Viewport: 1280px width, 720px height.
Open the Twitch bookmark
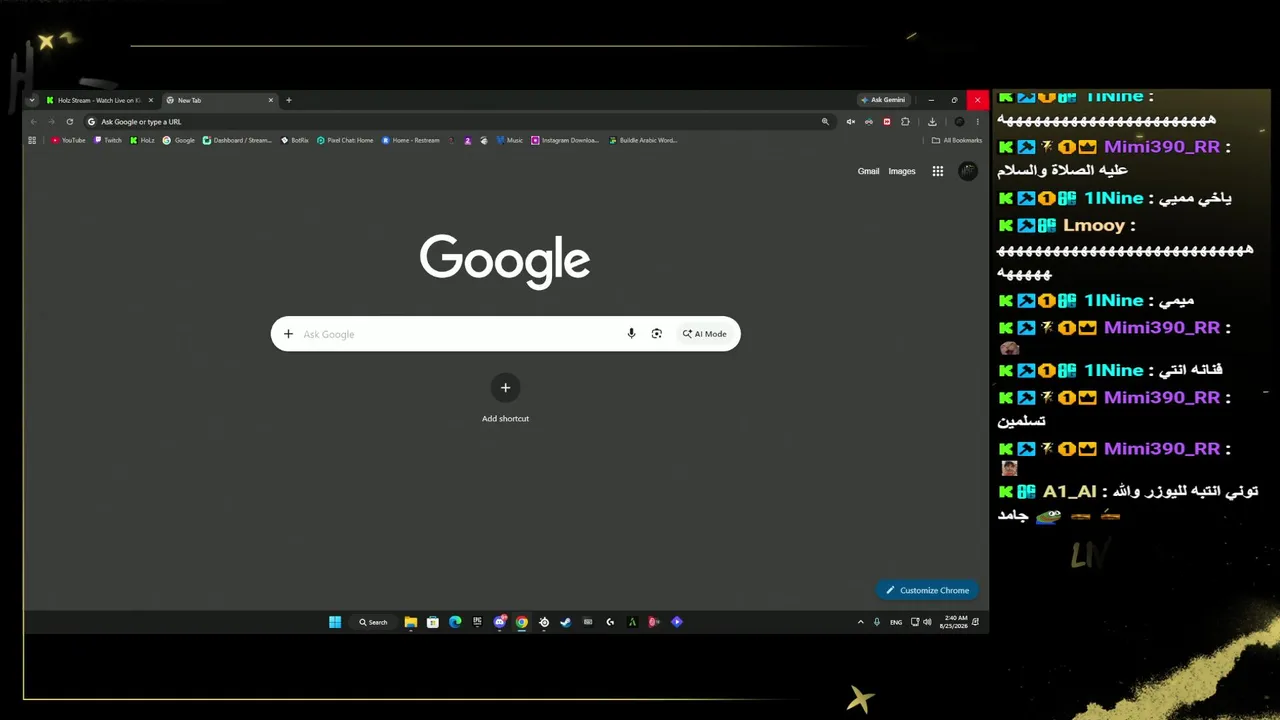(108, 140)
